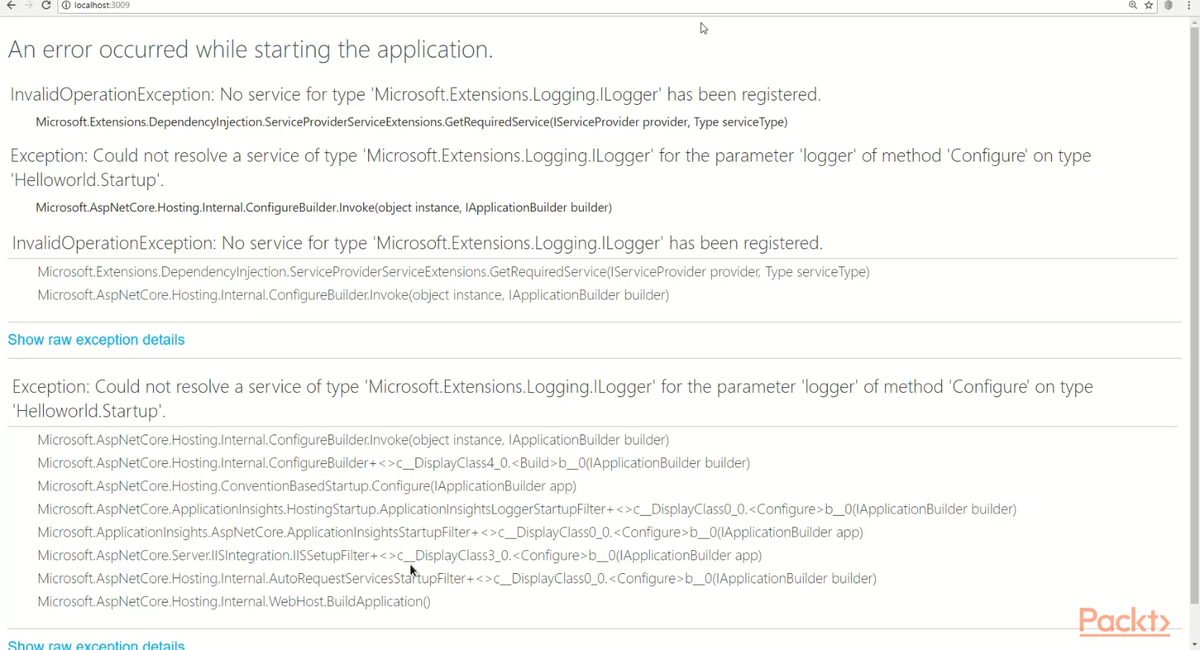Show raw exception details for InvalidOperationException

pos(96,340)
